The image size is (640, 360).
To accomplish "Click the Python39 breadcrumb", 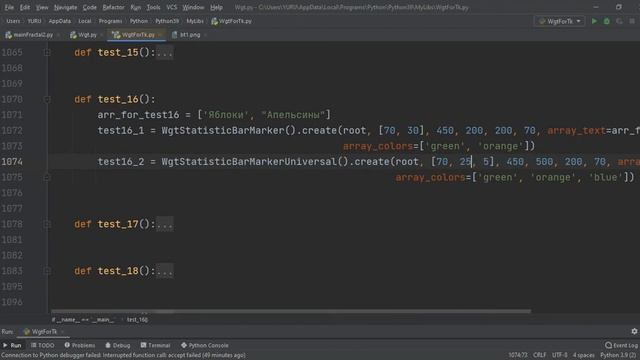I will point(167,21).
